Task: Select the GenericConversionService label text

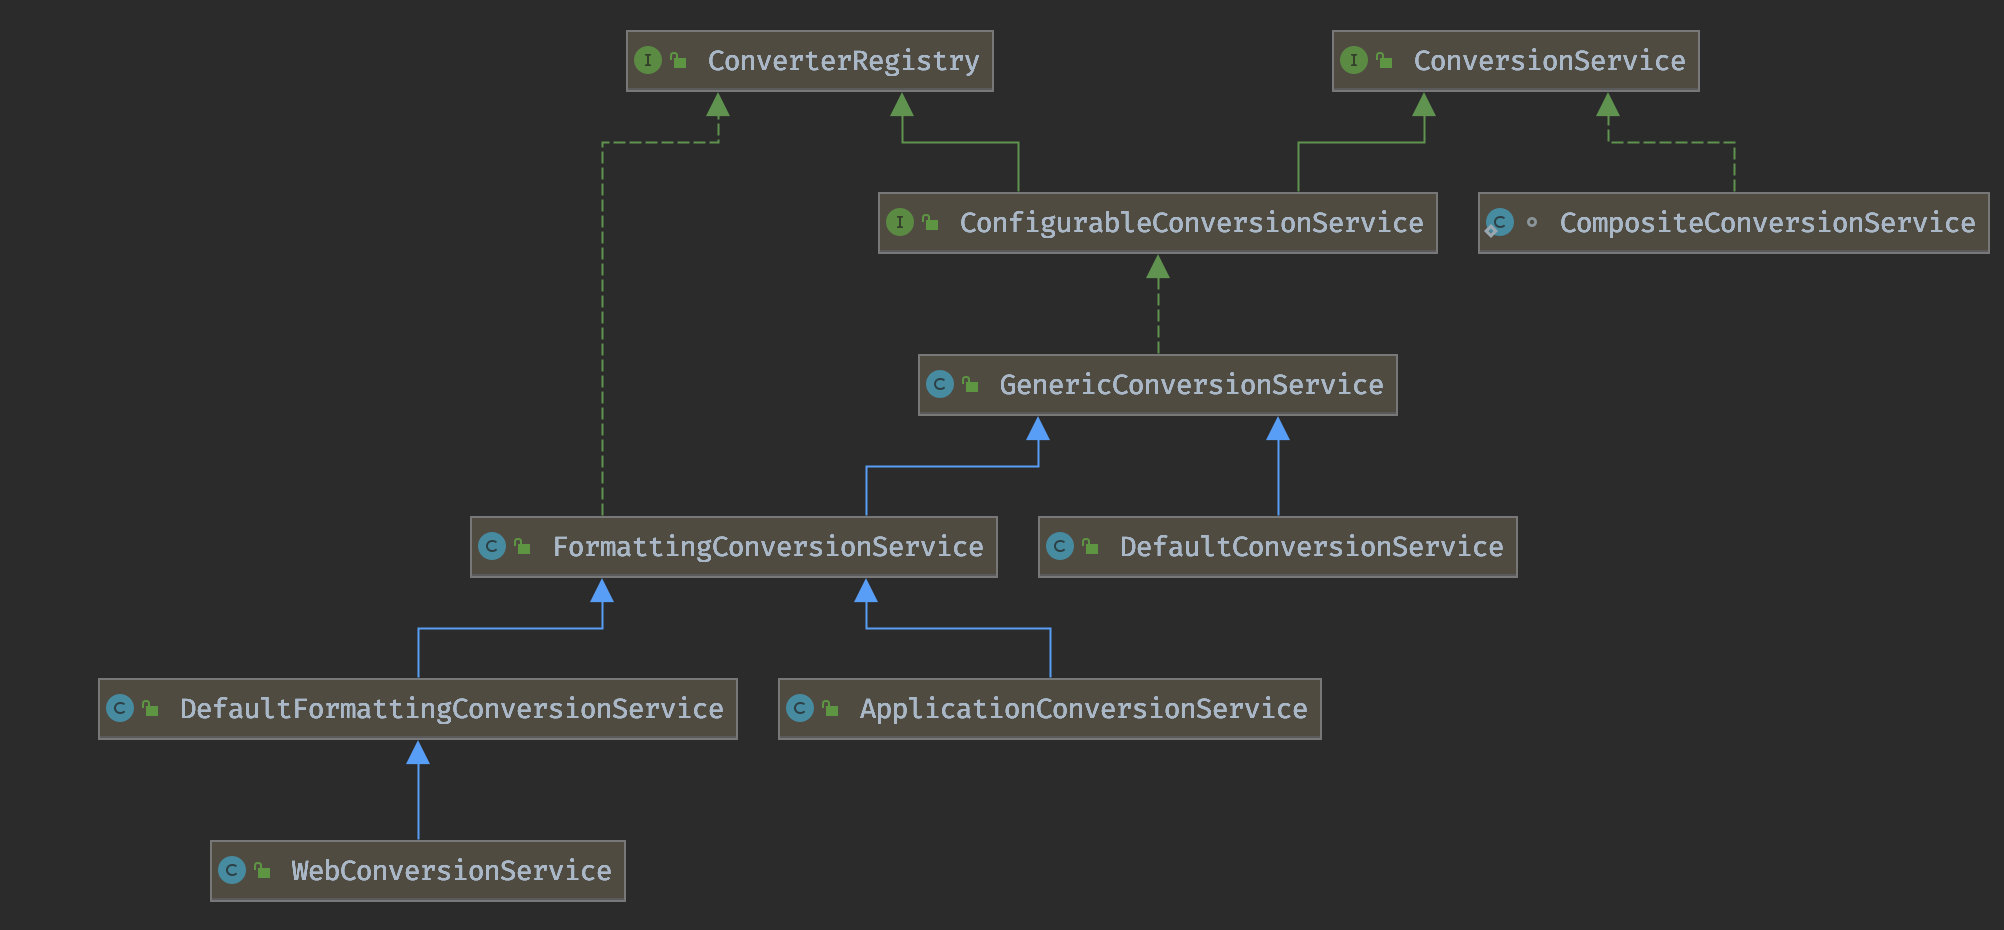Action: [1192, 385]
